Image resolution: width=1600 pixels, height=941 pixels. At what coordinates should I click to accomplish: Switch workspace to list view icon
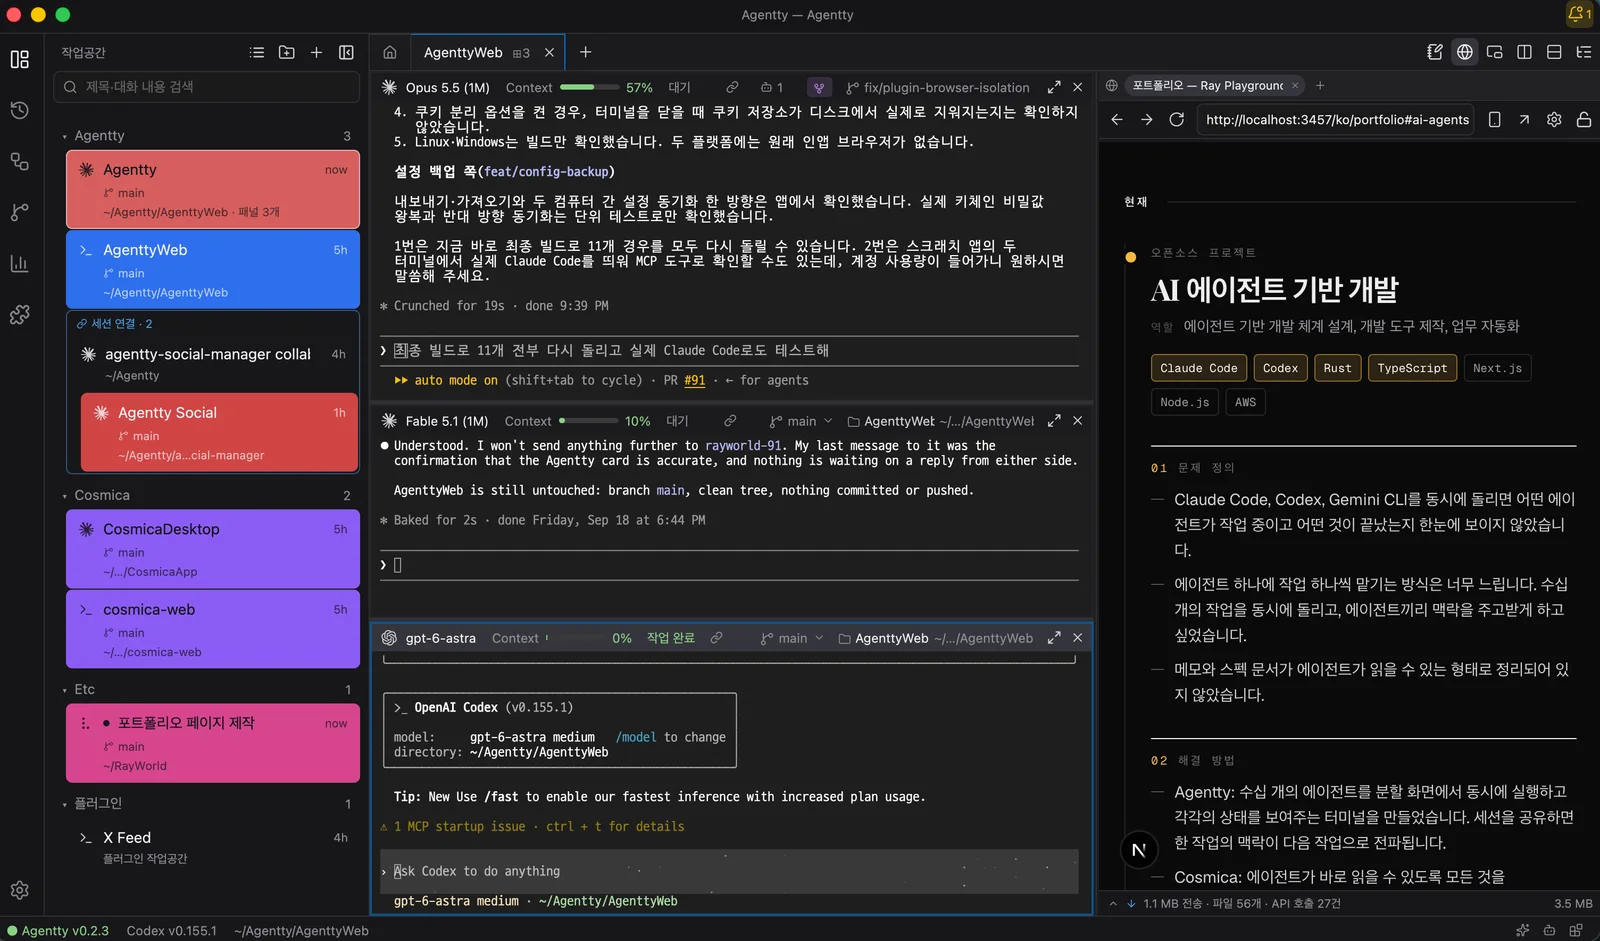(257, 52)
